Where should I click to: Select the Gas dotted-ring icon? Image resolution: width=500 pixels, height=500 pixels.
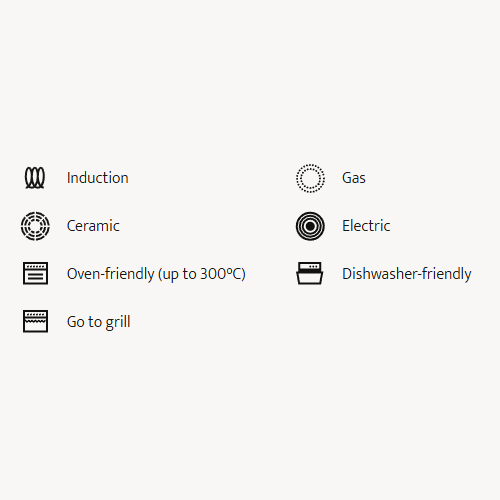coord(310,178)
